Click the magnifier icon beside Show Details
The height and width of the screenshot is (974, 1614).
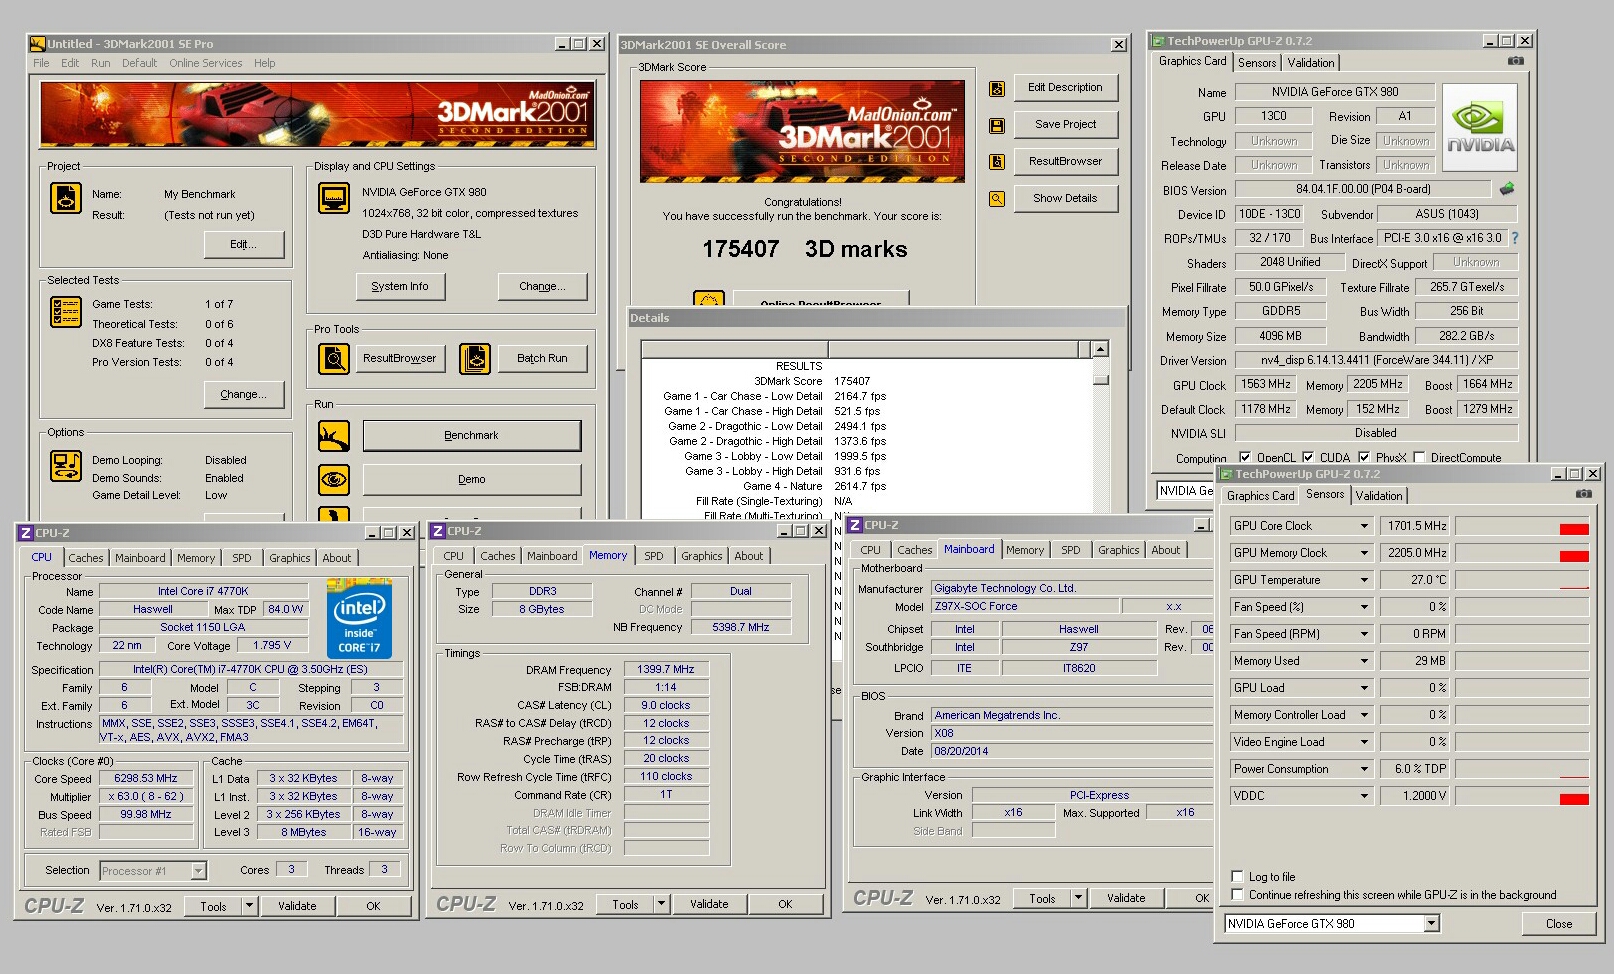click(x=997, y=199)
